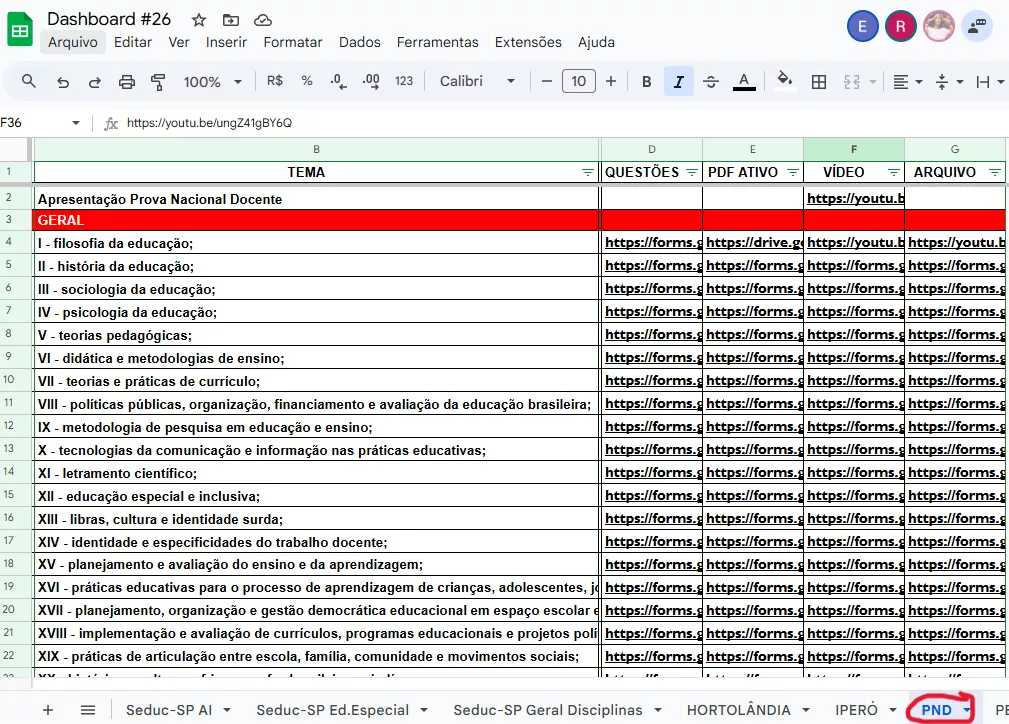Open the Calibri font dropdown
Image resolution: width=1009 pixels, height=724 pixels.
(x=477, y=82)
